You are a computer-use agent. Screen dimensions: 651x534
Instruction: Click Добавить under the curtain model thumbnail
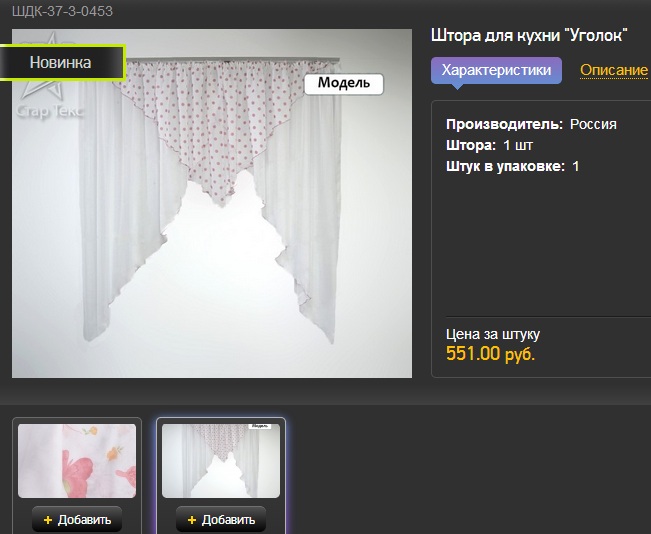(x=221, y=519)
